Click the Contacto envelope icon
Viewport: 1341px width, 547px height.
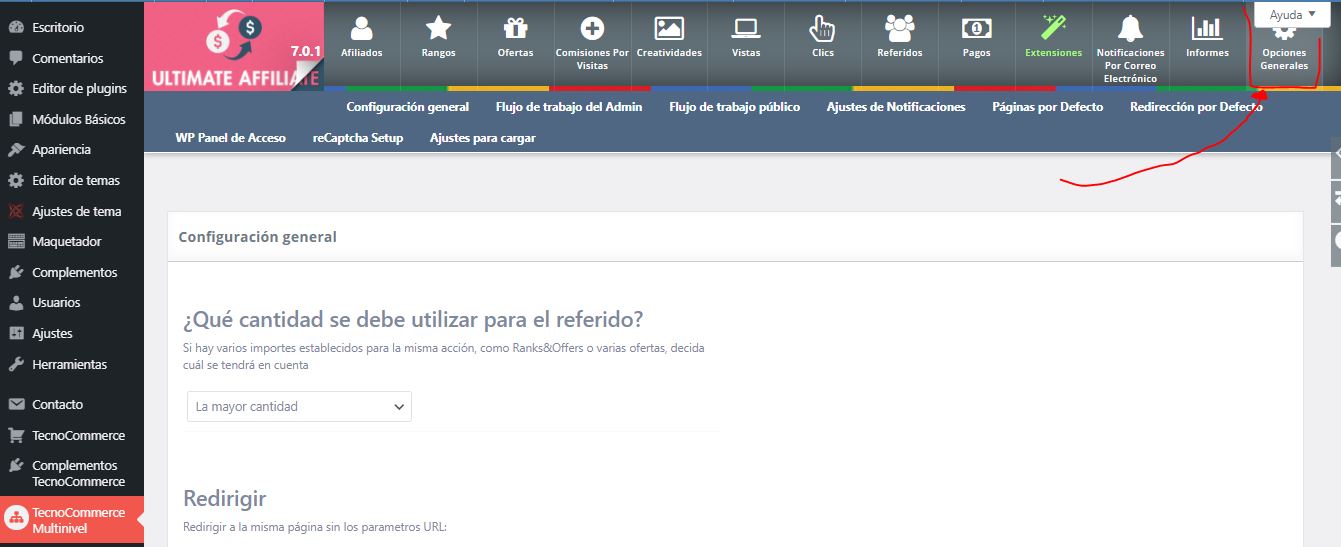tap(16, 404)
